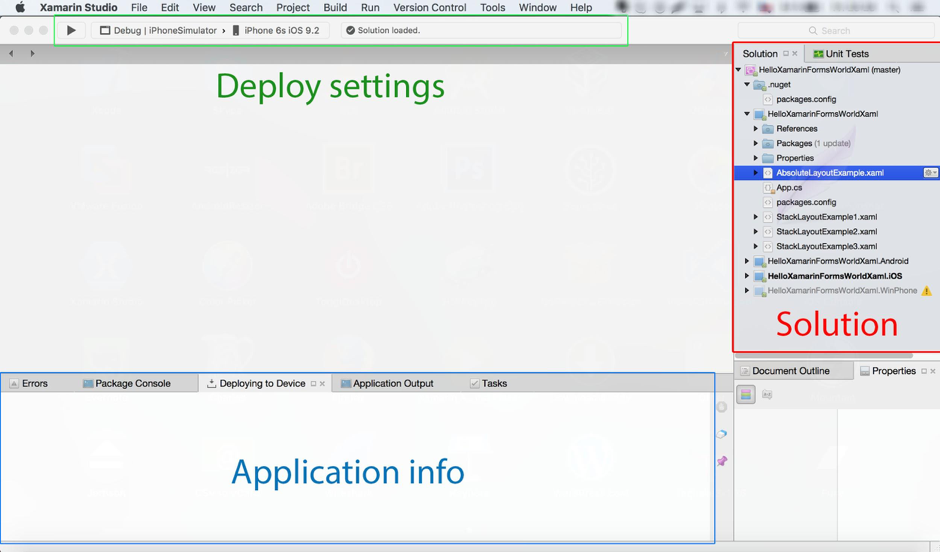Viewport: 940px width, 552px height.
Task: Expand StackLayoutExample2.xaml node
Action: [x=756, y=231]
